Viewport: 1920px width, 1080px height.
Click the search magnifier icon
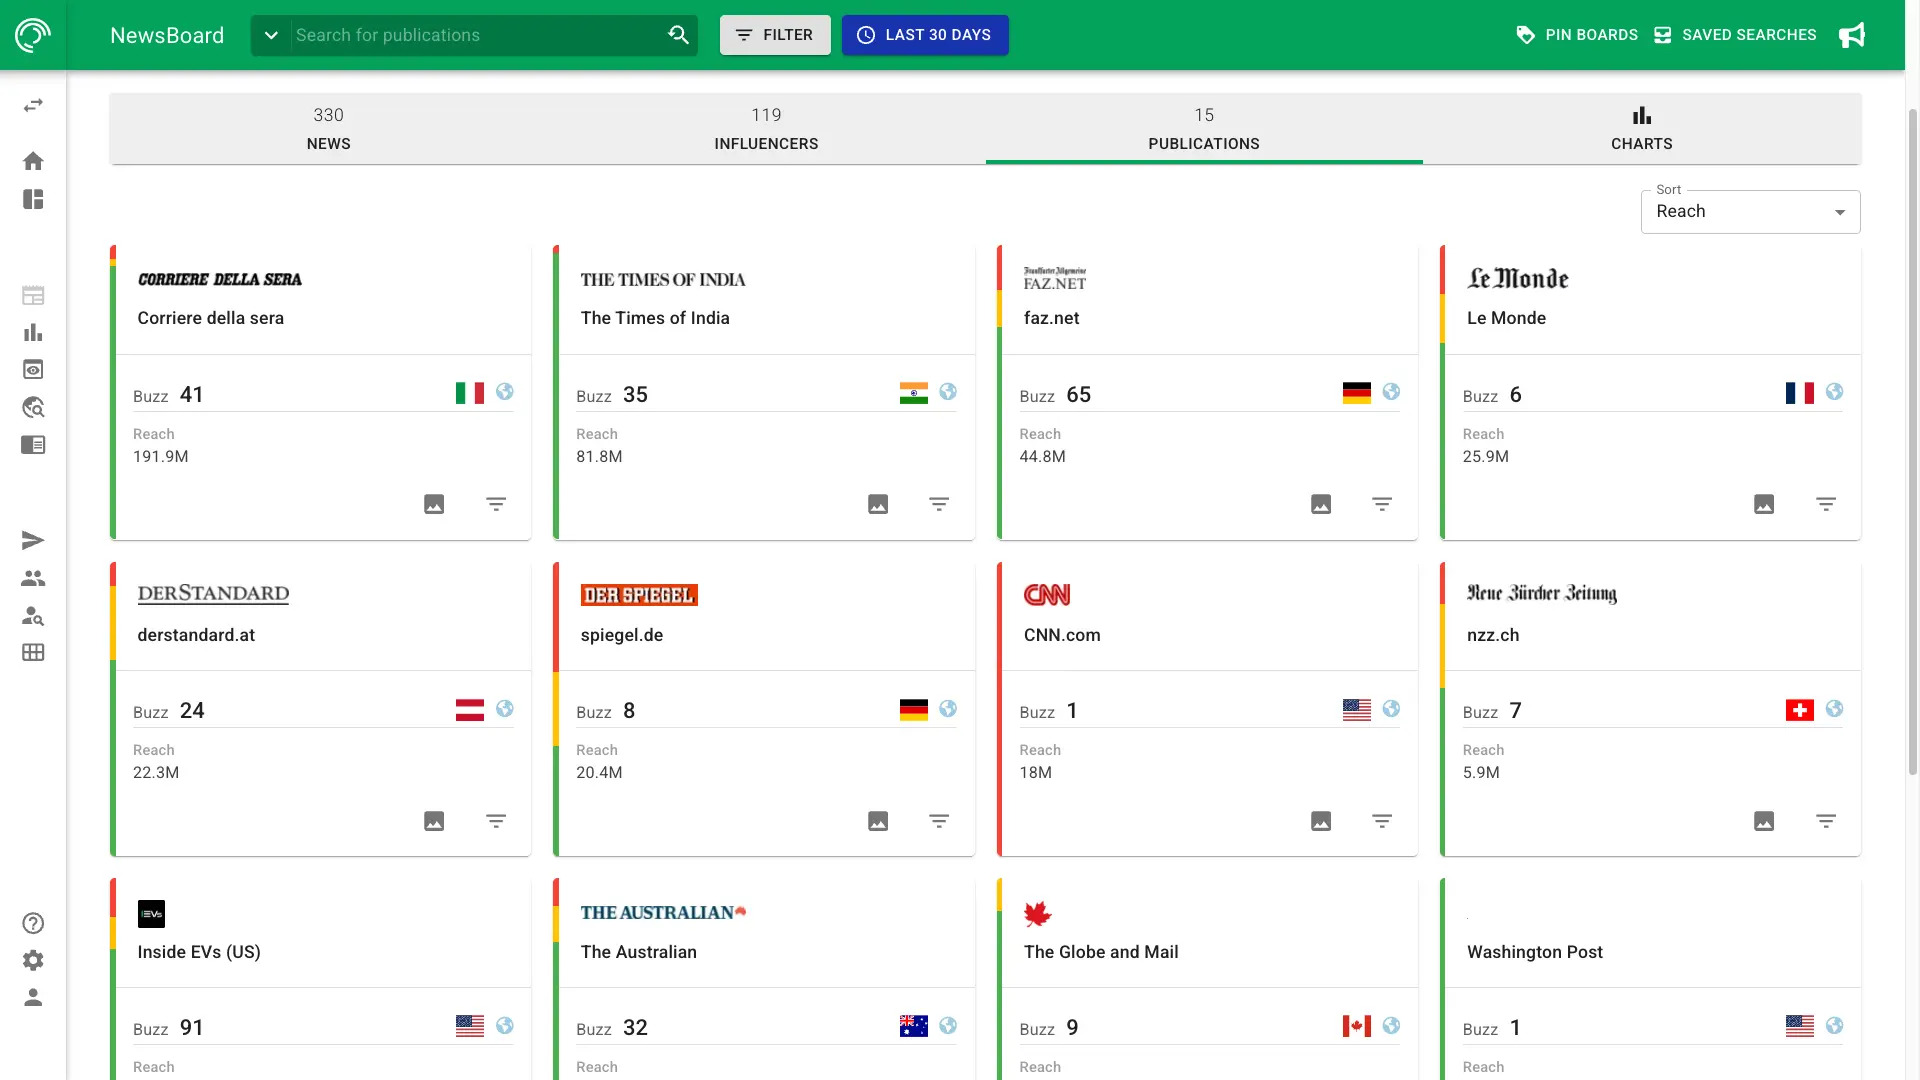(678, 35)
